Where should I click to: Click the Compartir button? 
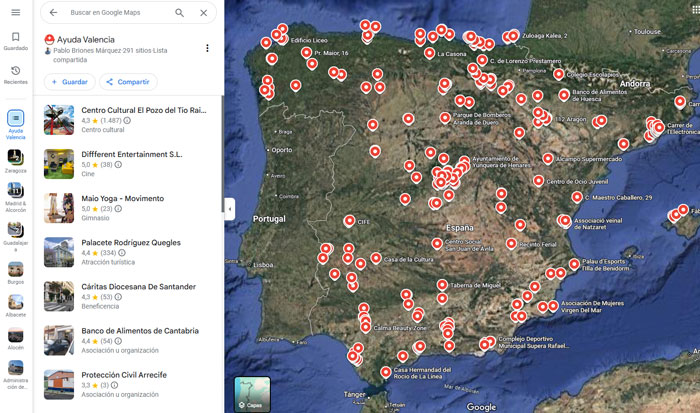pos(127,81)
